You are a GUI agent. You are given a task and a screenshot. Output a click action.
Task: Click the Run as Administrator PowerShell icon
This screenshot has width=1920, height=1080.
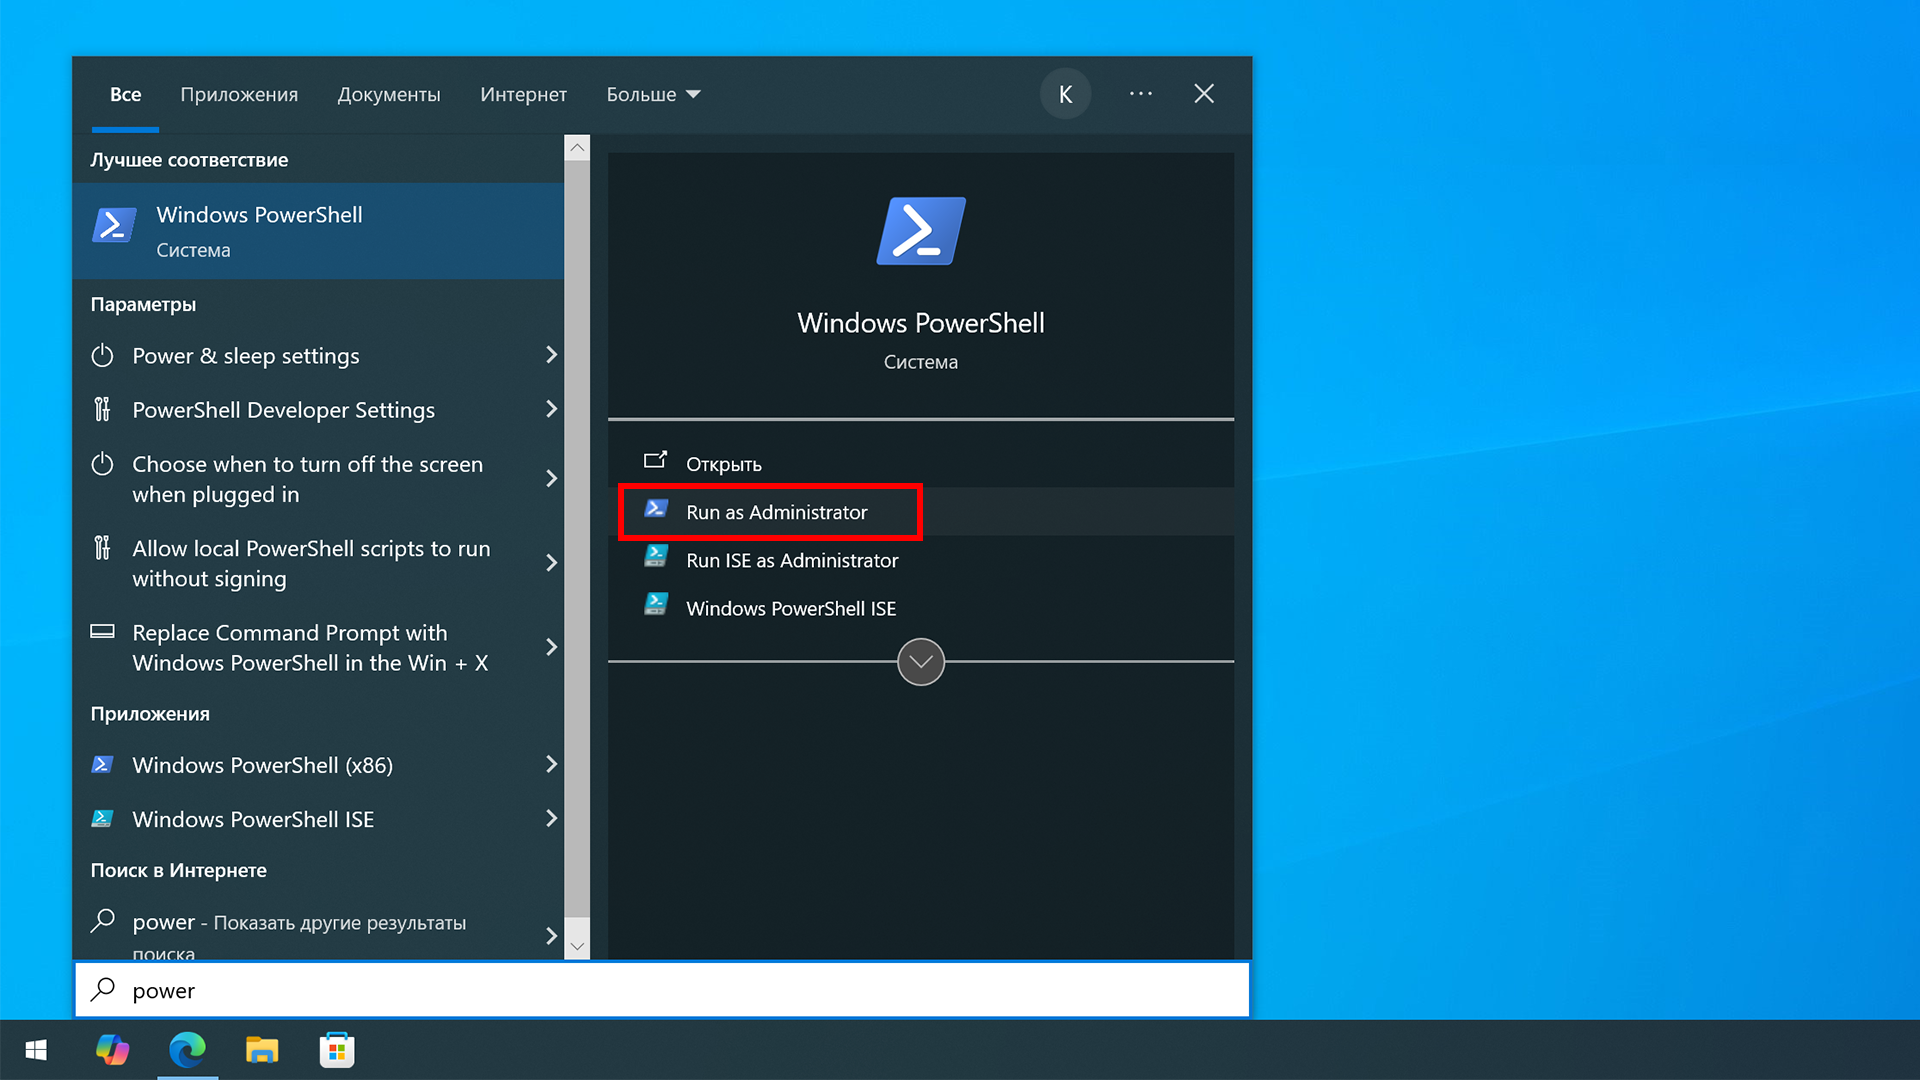(656, 510)
